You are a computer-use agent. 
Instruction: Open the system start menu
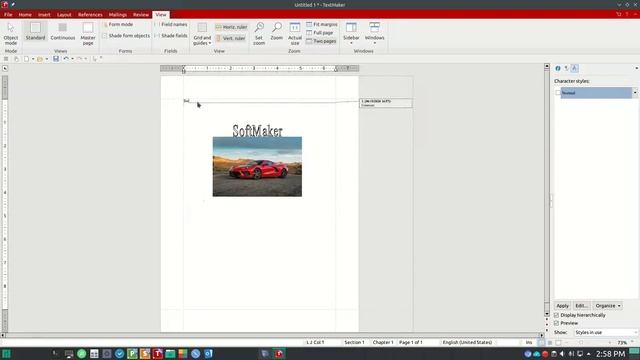[7, 353]
